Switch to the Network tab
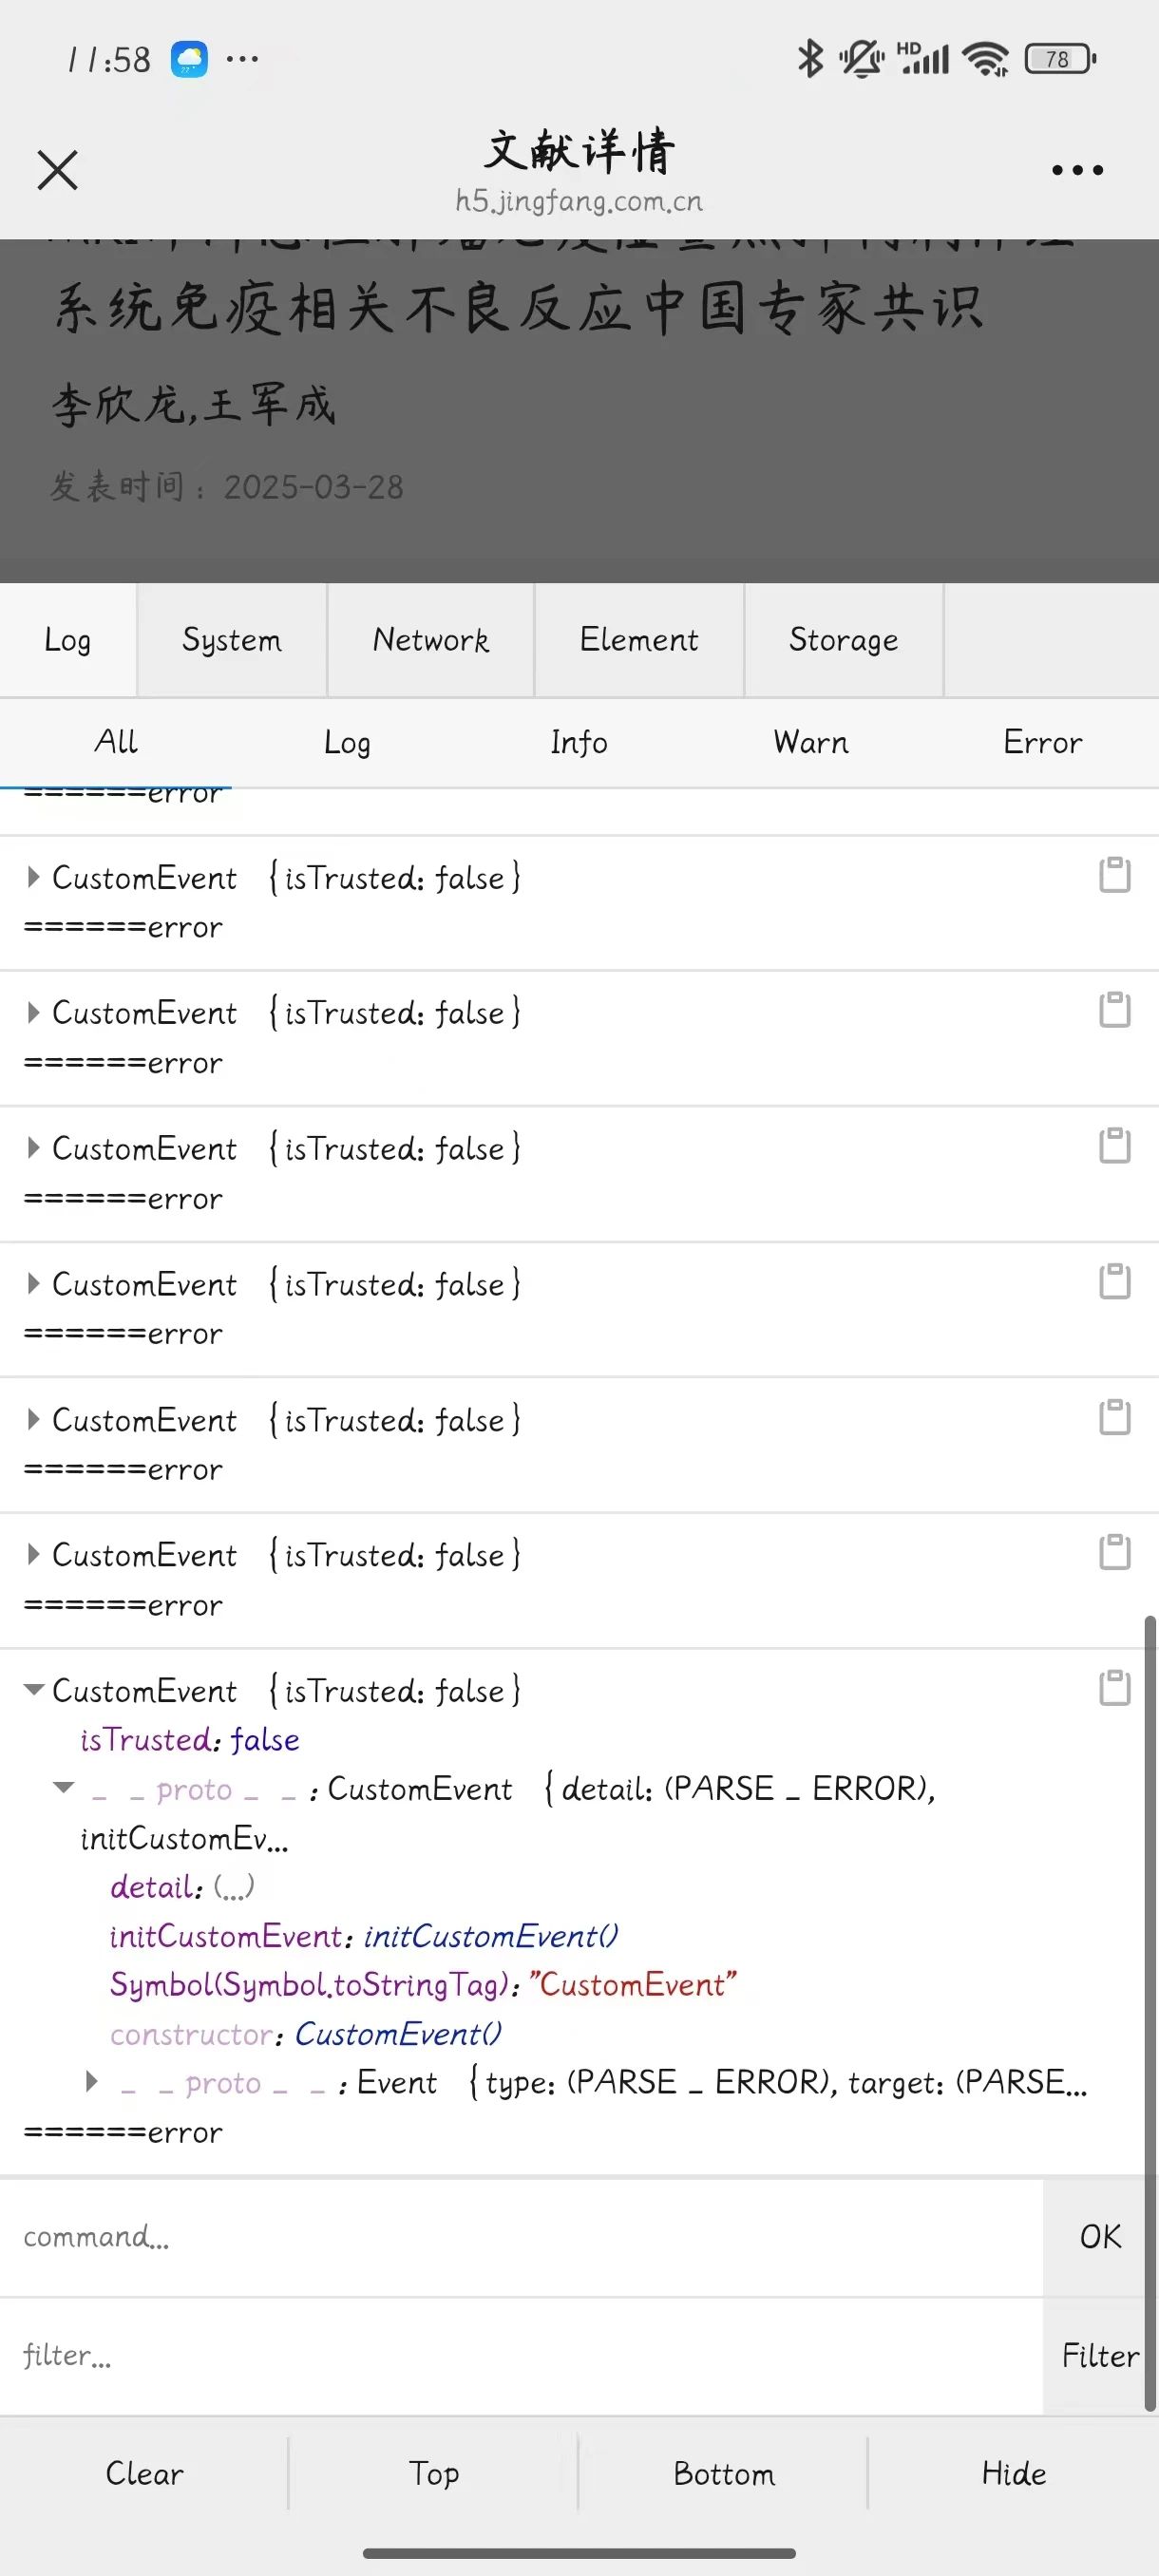 tap(431, 640)
